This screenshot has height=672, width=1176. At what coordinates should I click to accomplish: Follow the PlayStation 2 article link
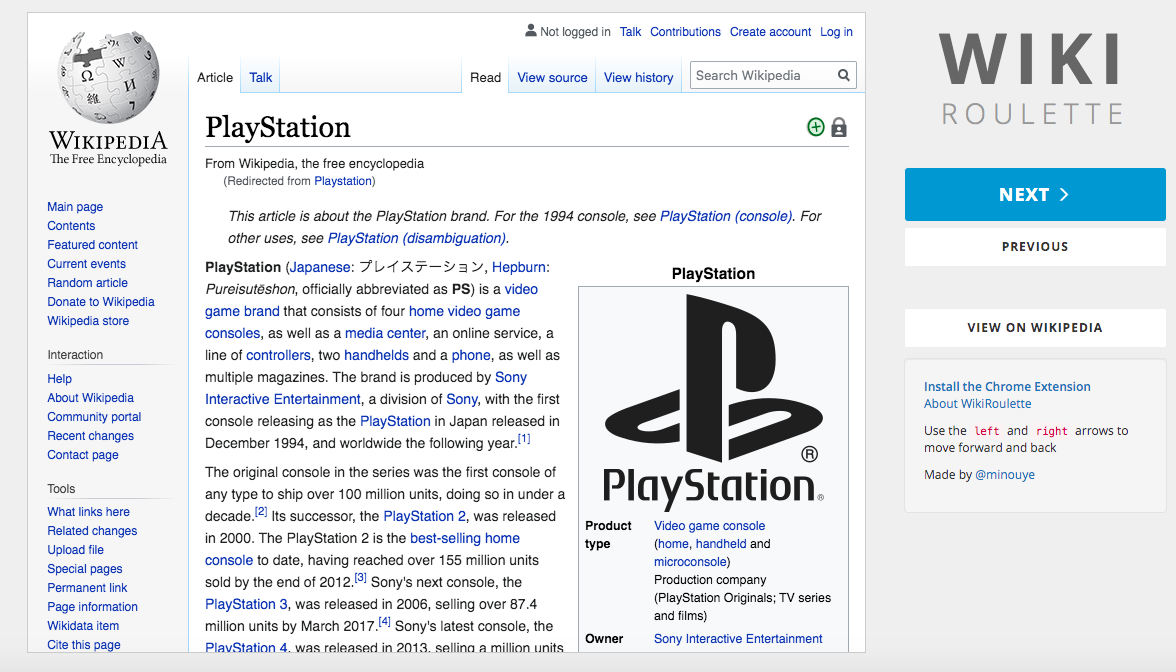[x=424, y=516]
